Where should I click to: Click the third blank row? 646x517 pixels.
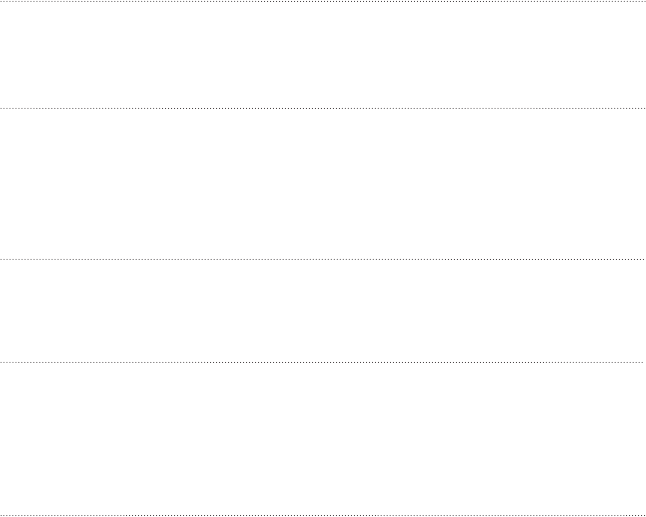(323, 311)
